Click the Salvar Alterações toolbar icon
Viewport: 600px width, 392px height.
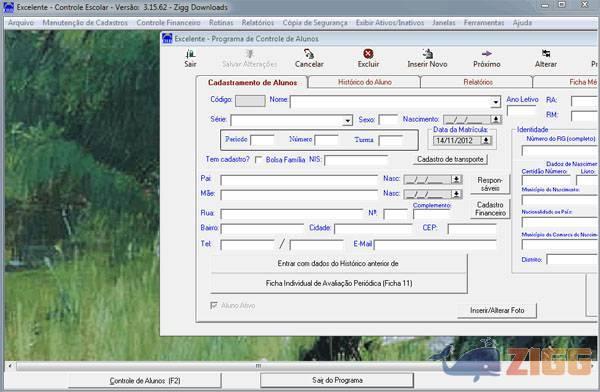coord(249,54)
